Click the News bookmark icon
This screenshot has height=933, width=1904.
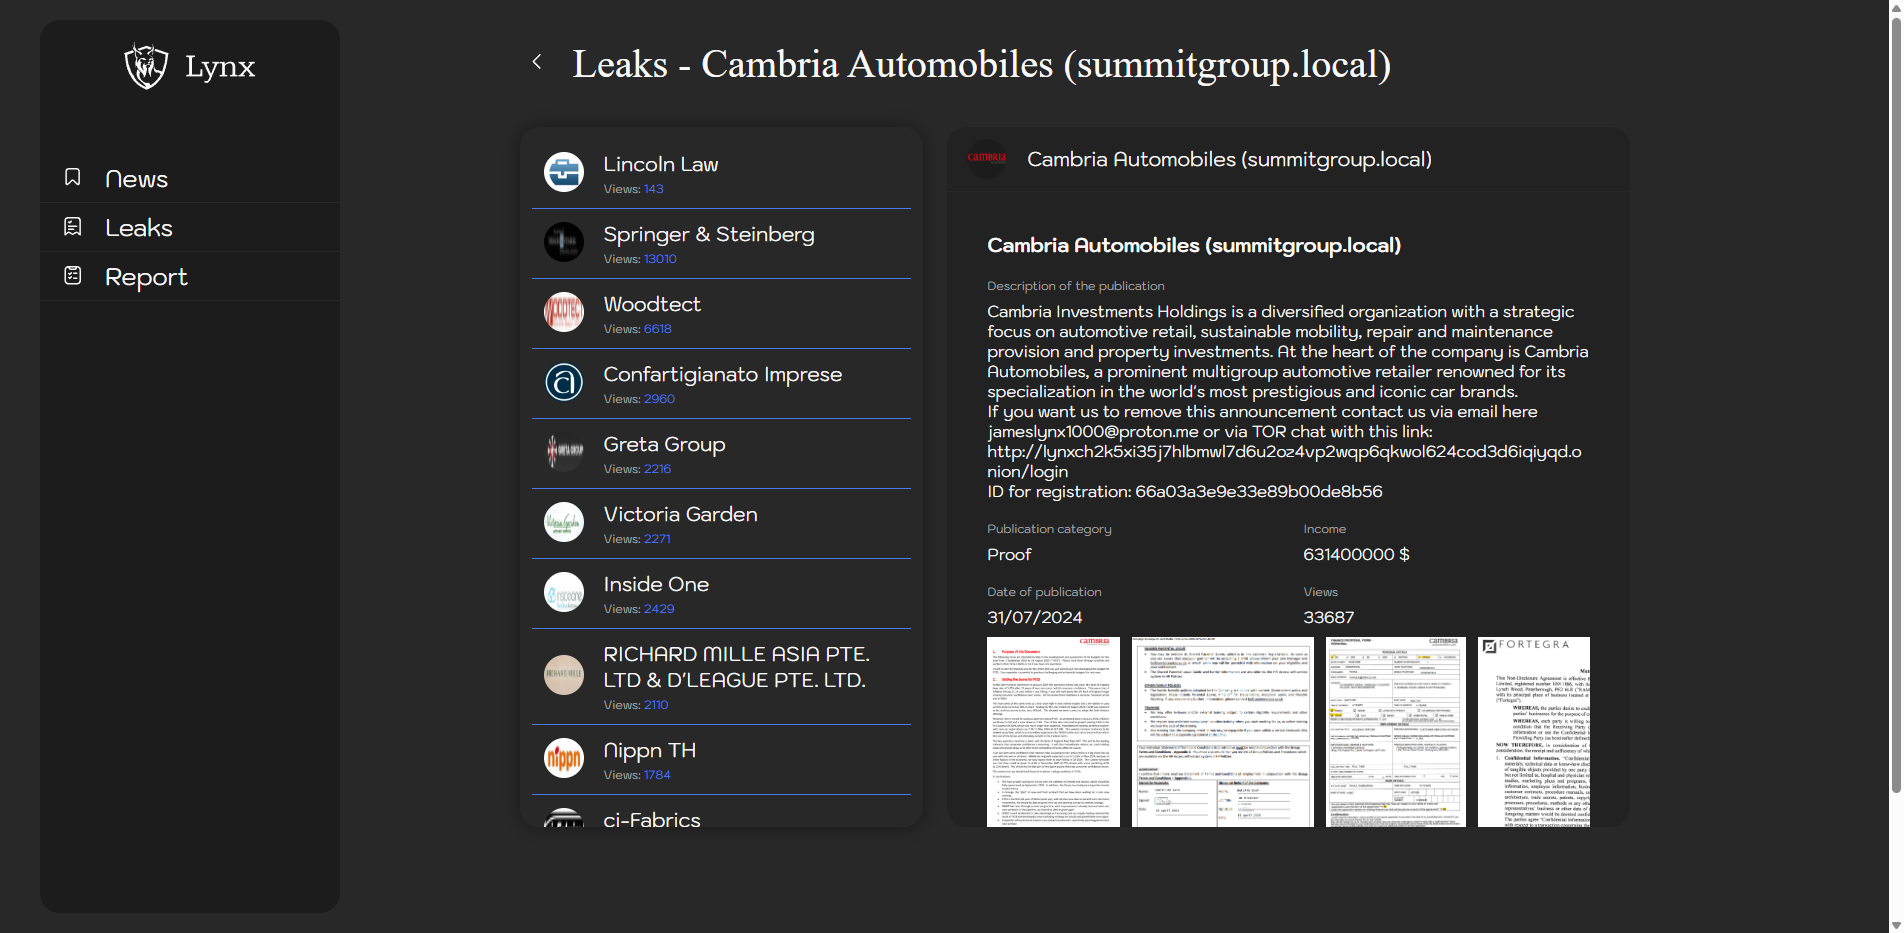point(73,177)
